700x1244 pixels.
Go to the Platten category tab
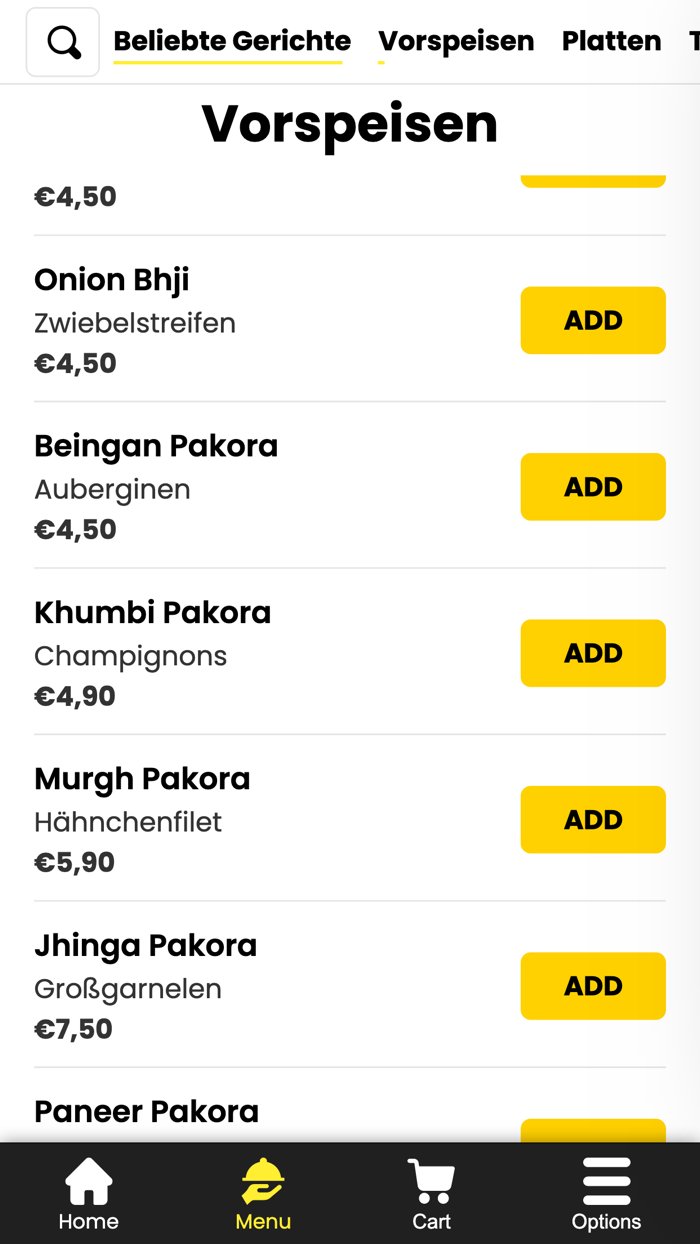coord(611,41)
